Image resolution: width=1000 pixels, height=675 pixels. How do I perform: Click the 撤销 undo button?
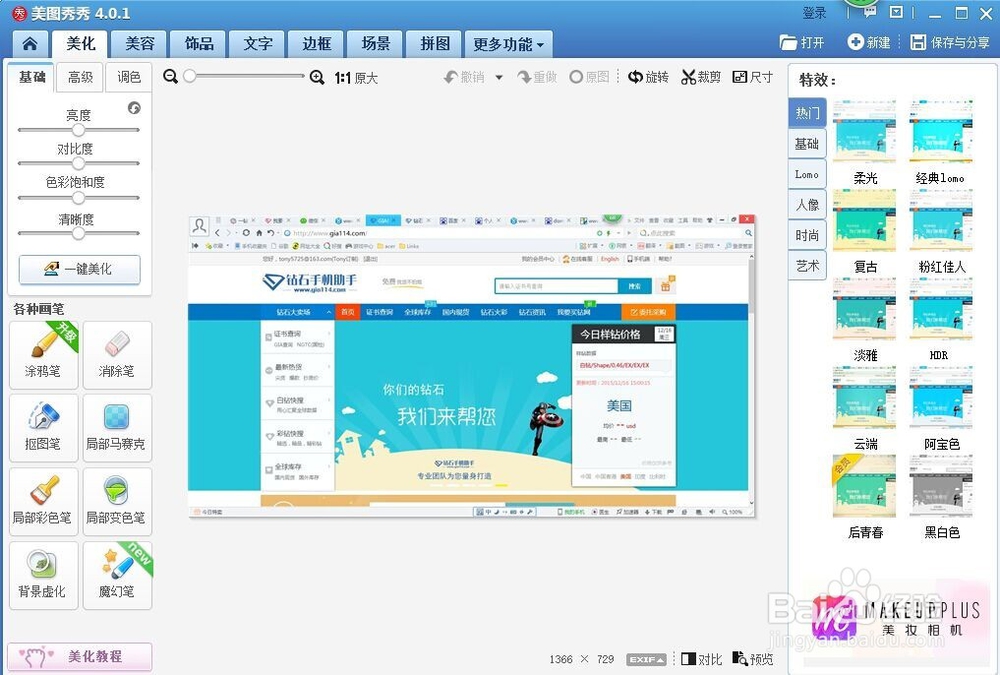click(465, 77)
